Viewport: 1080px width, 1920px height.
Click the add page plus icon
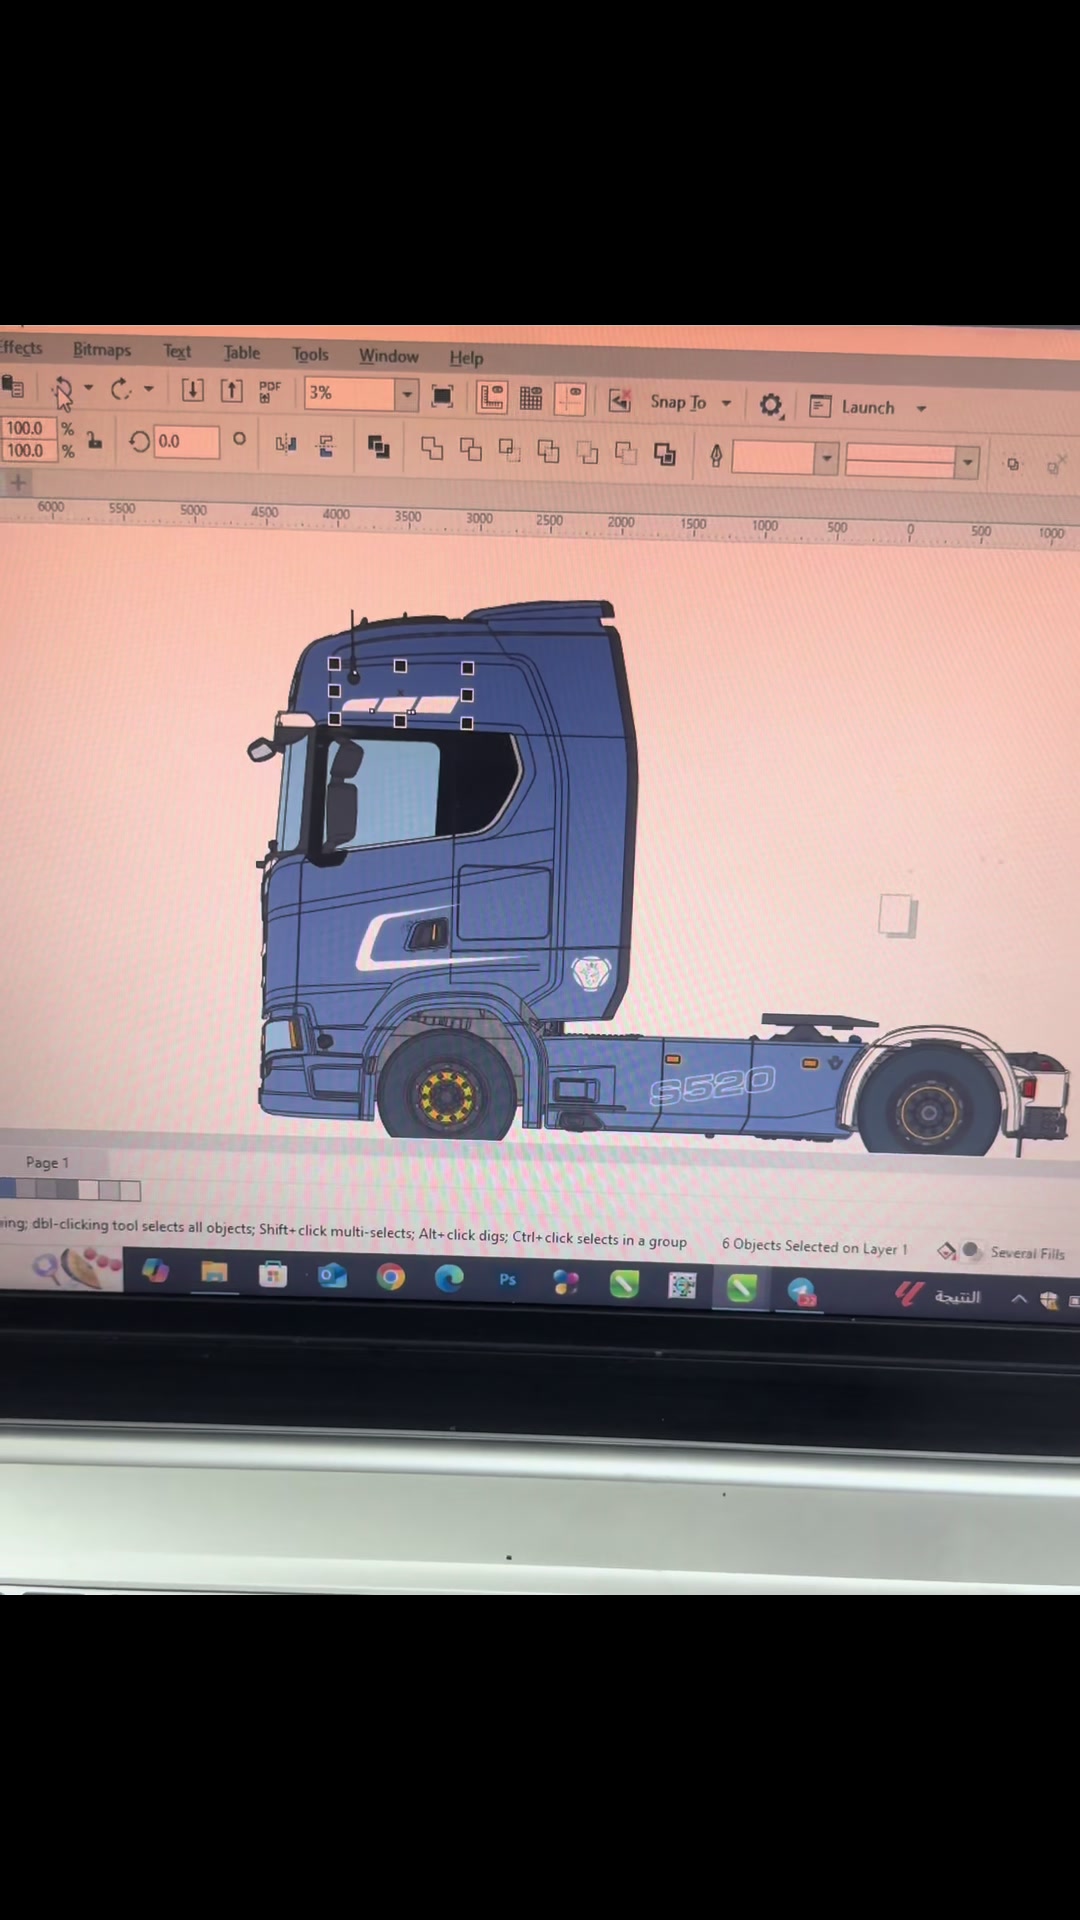tap(17, 483)
